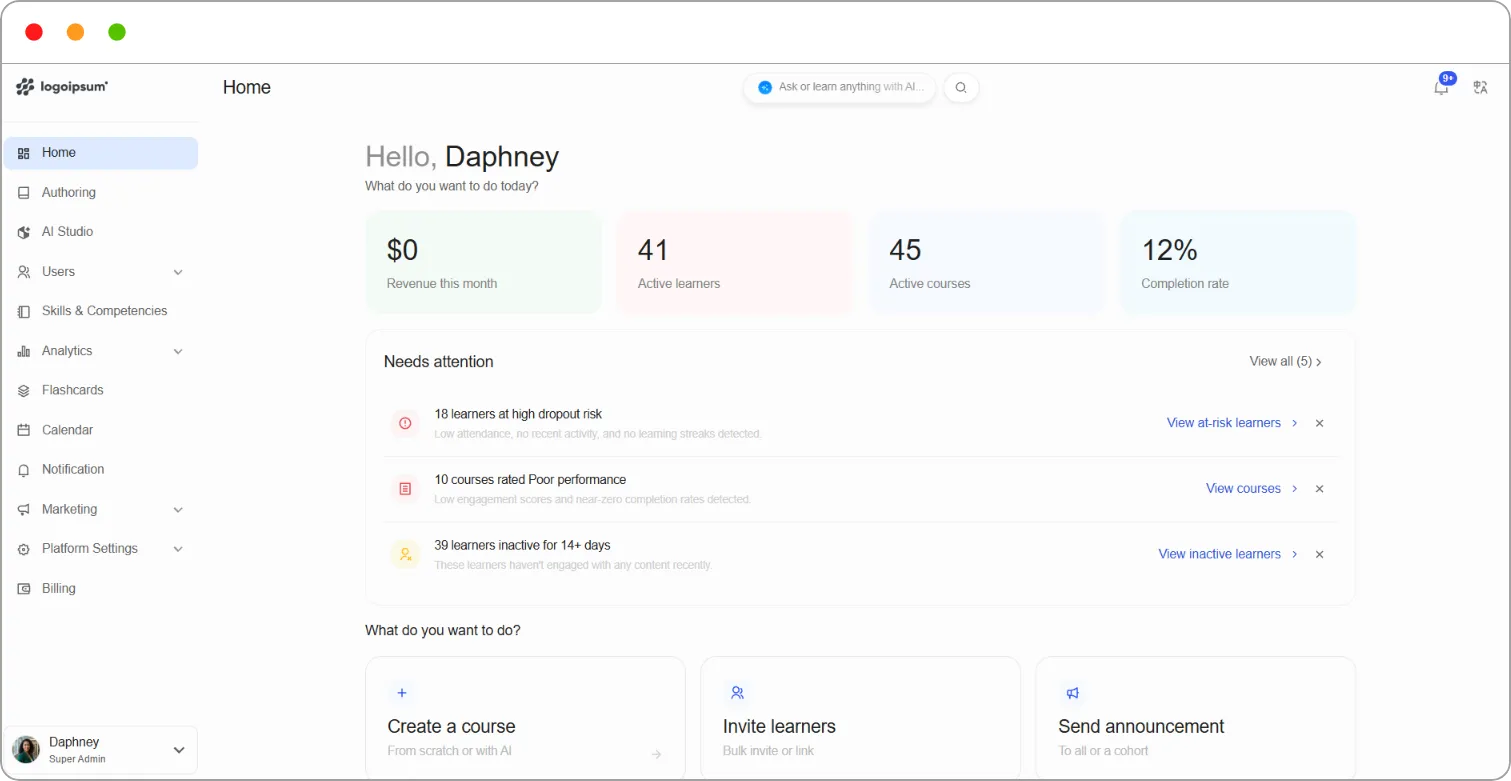The width and height of the screenshot is (1511, 781).
Task: Dismiss the Poor performance courses alert
Action: (x=1319, y=489)
